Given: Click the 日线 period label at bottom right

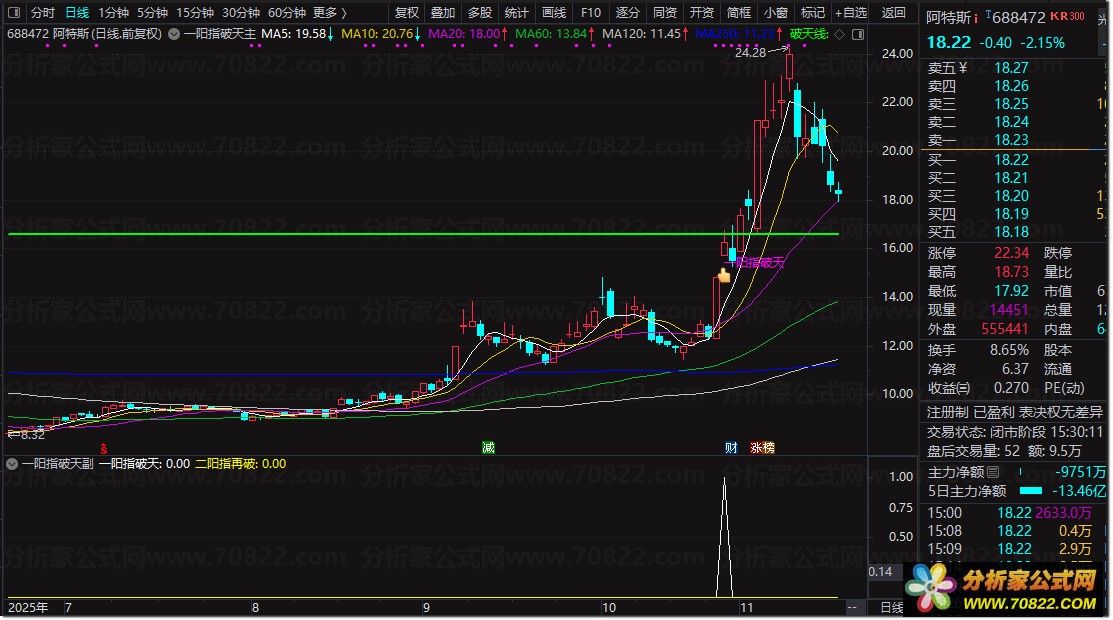Looking at the screenshot, I should pos(892,608).
